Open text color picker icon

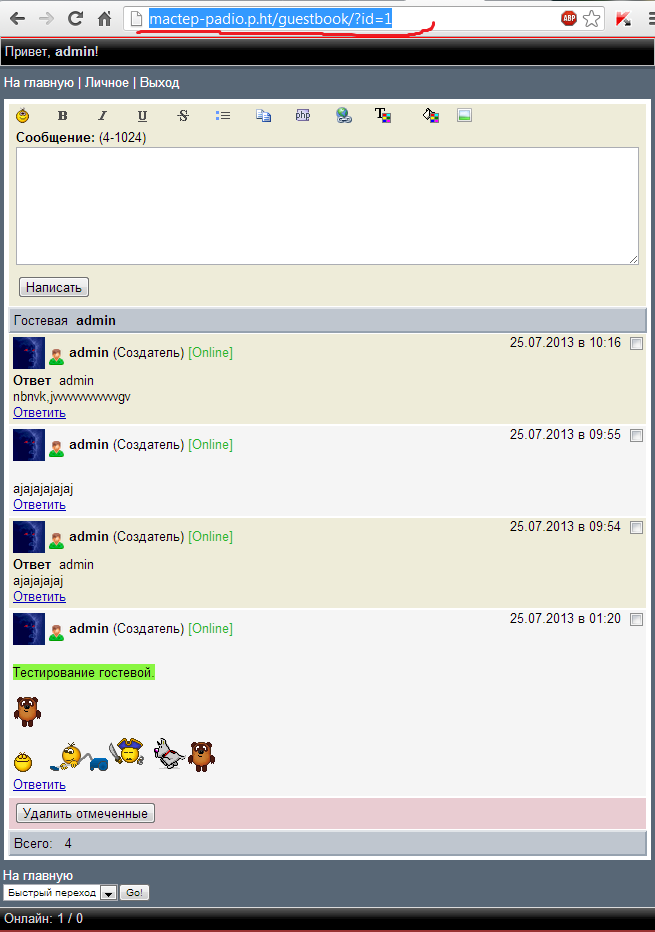383,115
